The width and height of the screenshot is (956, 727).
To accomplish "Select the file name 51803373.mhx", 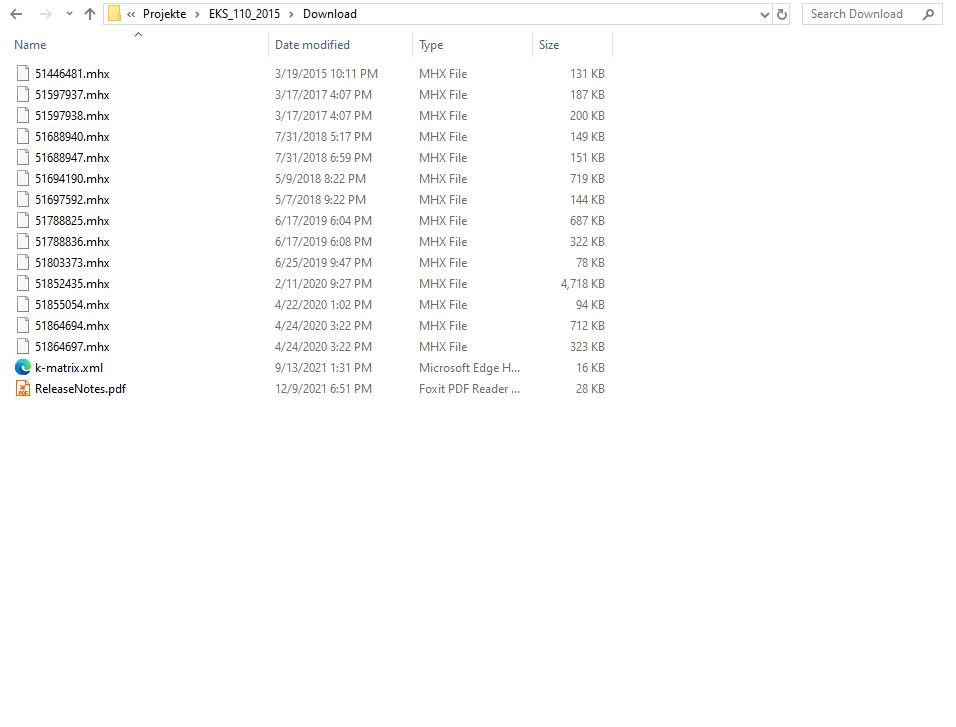I will [x=72, y=263].
